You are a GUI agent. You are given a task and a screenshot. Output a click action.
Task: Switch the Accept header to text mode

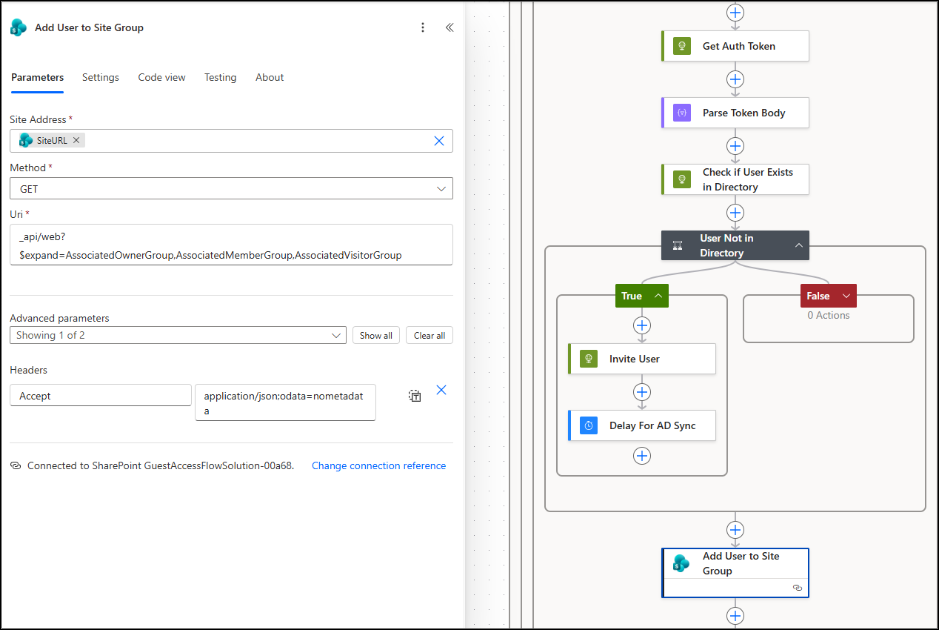(415, 396)
